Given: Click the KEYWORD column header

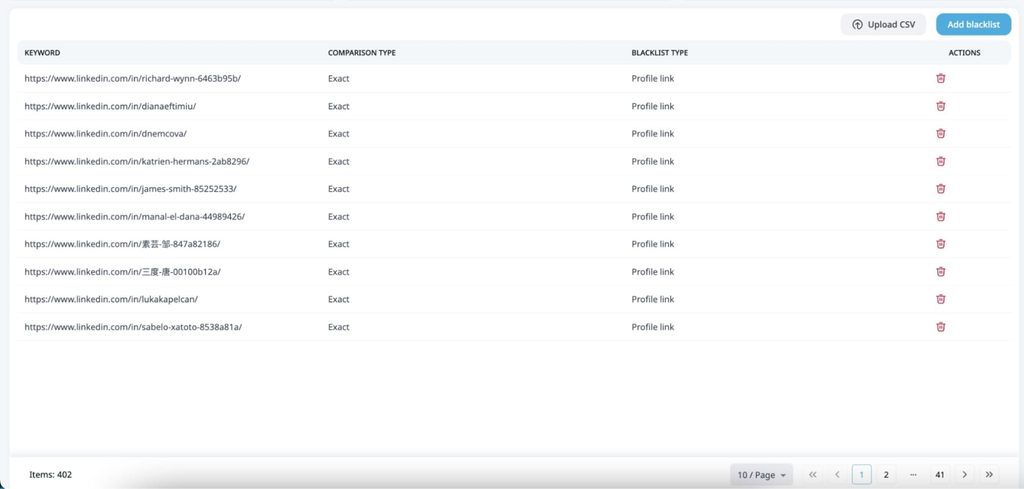Looking at the screenshot, I should point(42,53).
